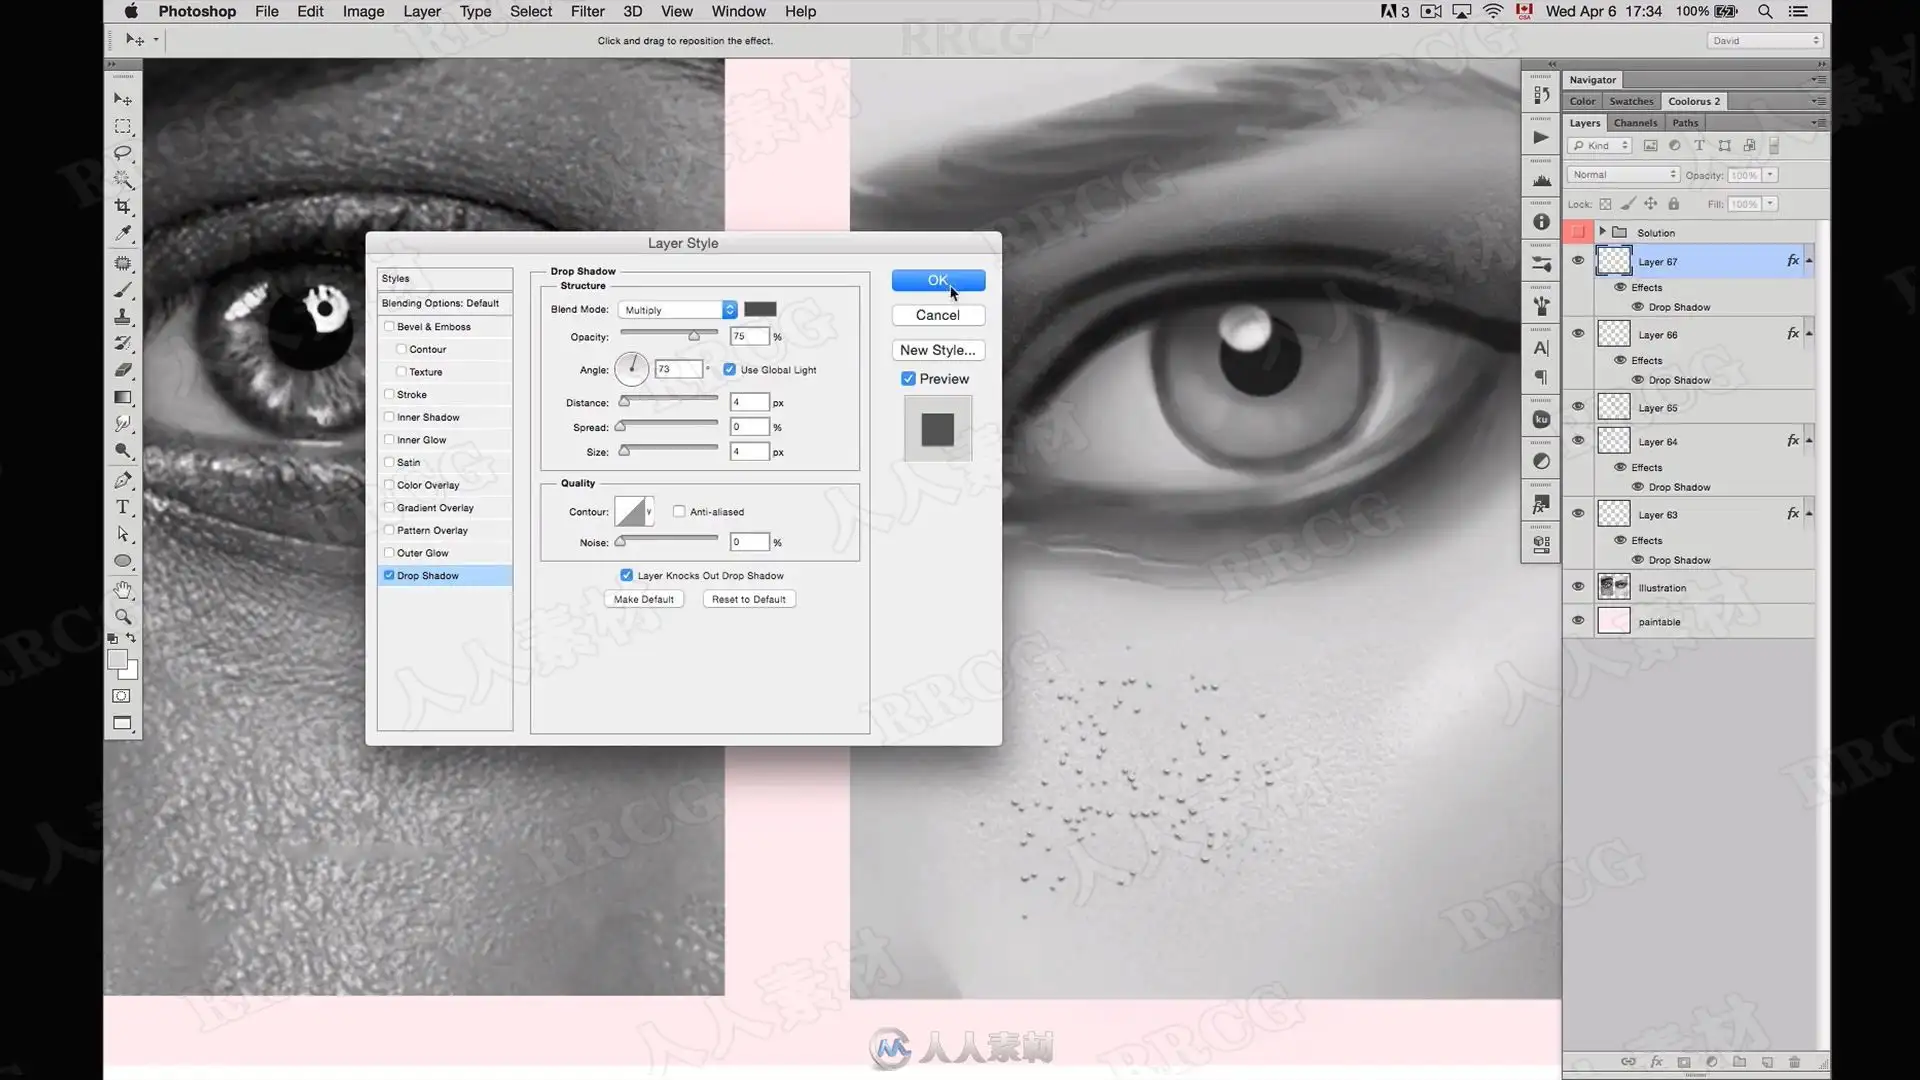The image size is (1920, 1080).
Task: Open the Filter menu
Action: click(x=587, y=11)
